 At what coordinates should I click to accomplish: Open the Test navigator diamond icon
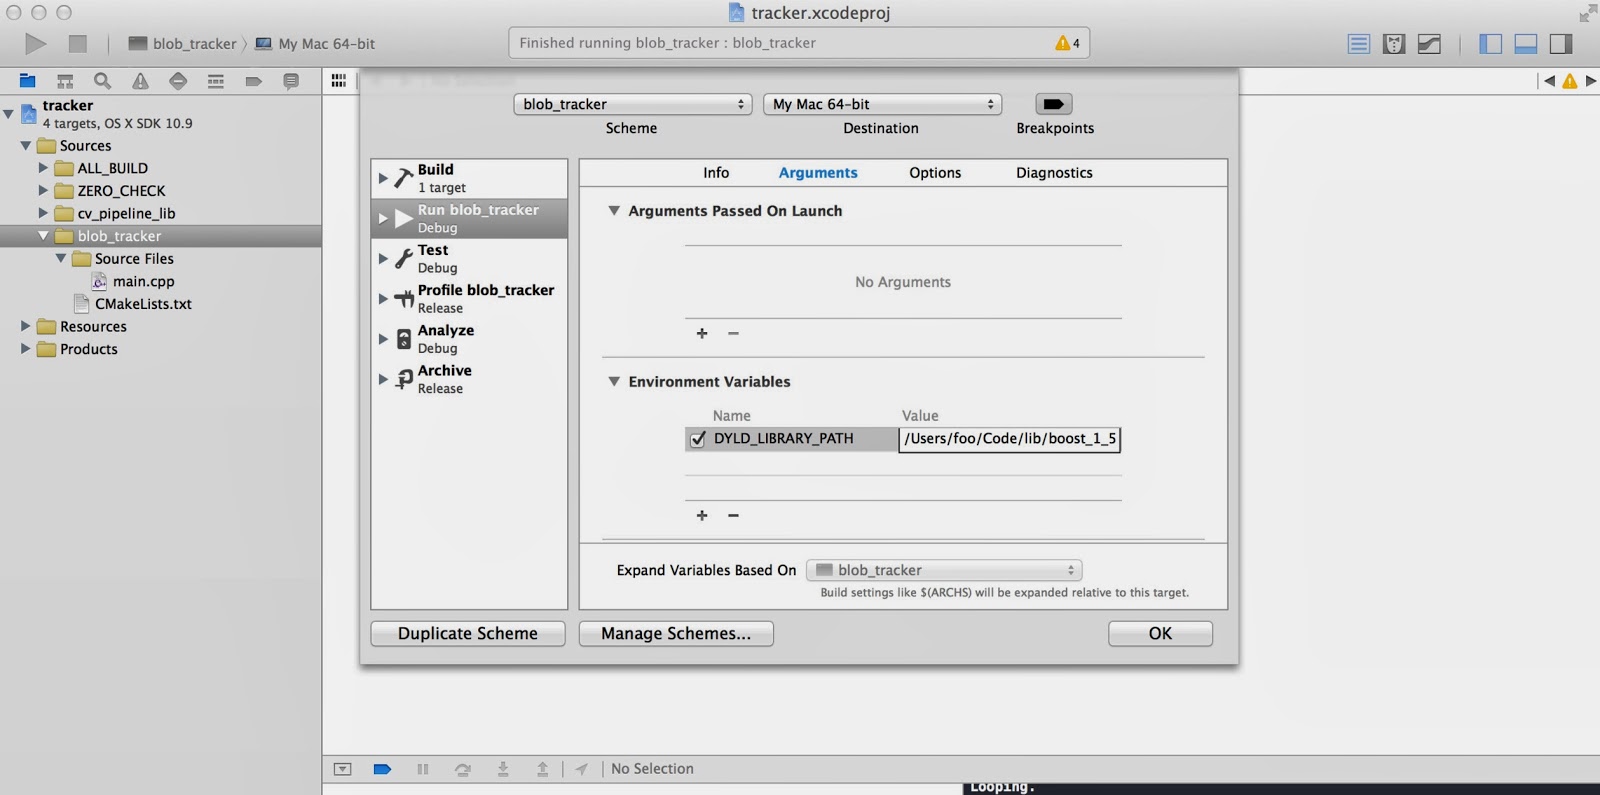coord(178,81)
